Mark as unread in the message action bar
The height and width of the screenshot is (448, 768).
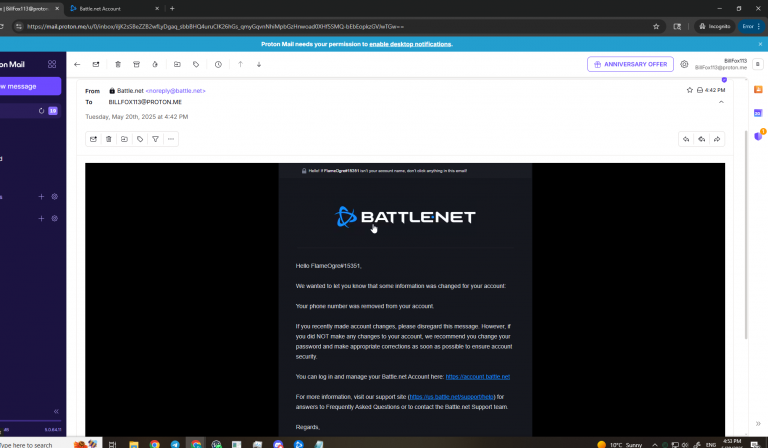[93, 139]
